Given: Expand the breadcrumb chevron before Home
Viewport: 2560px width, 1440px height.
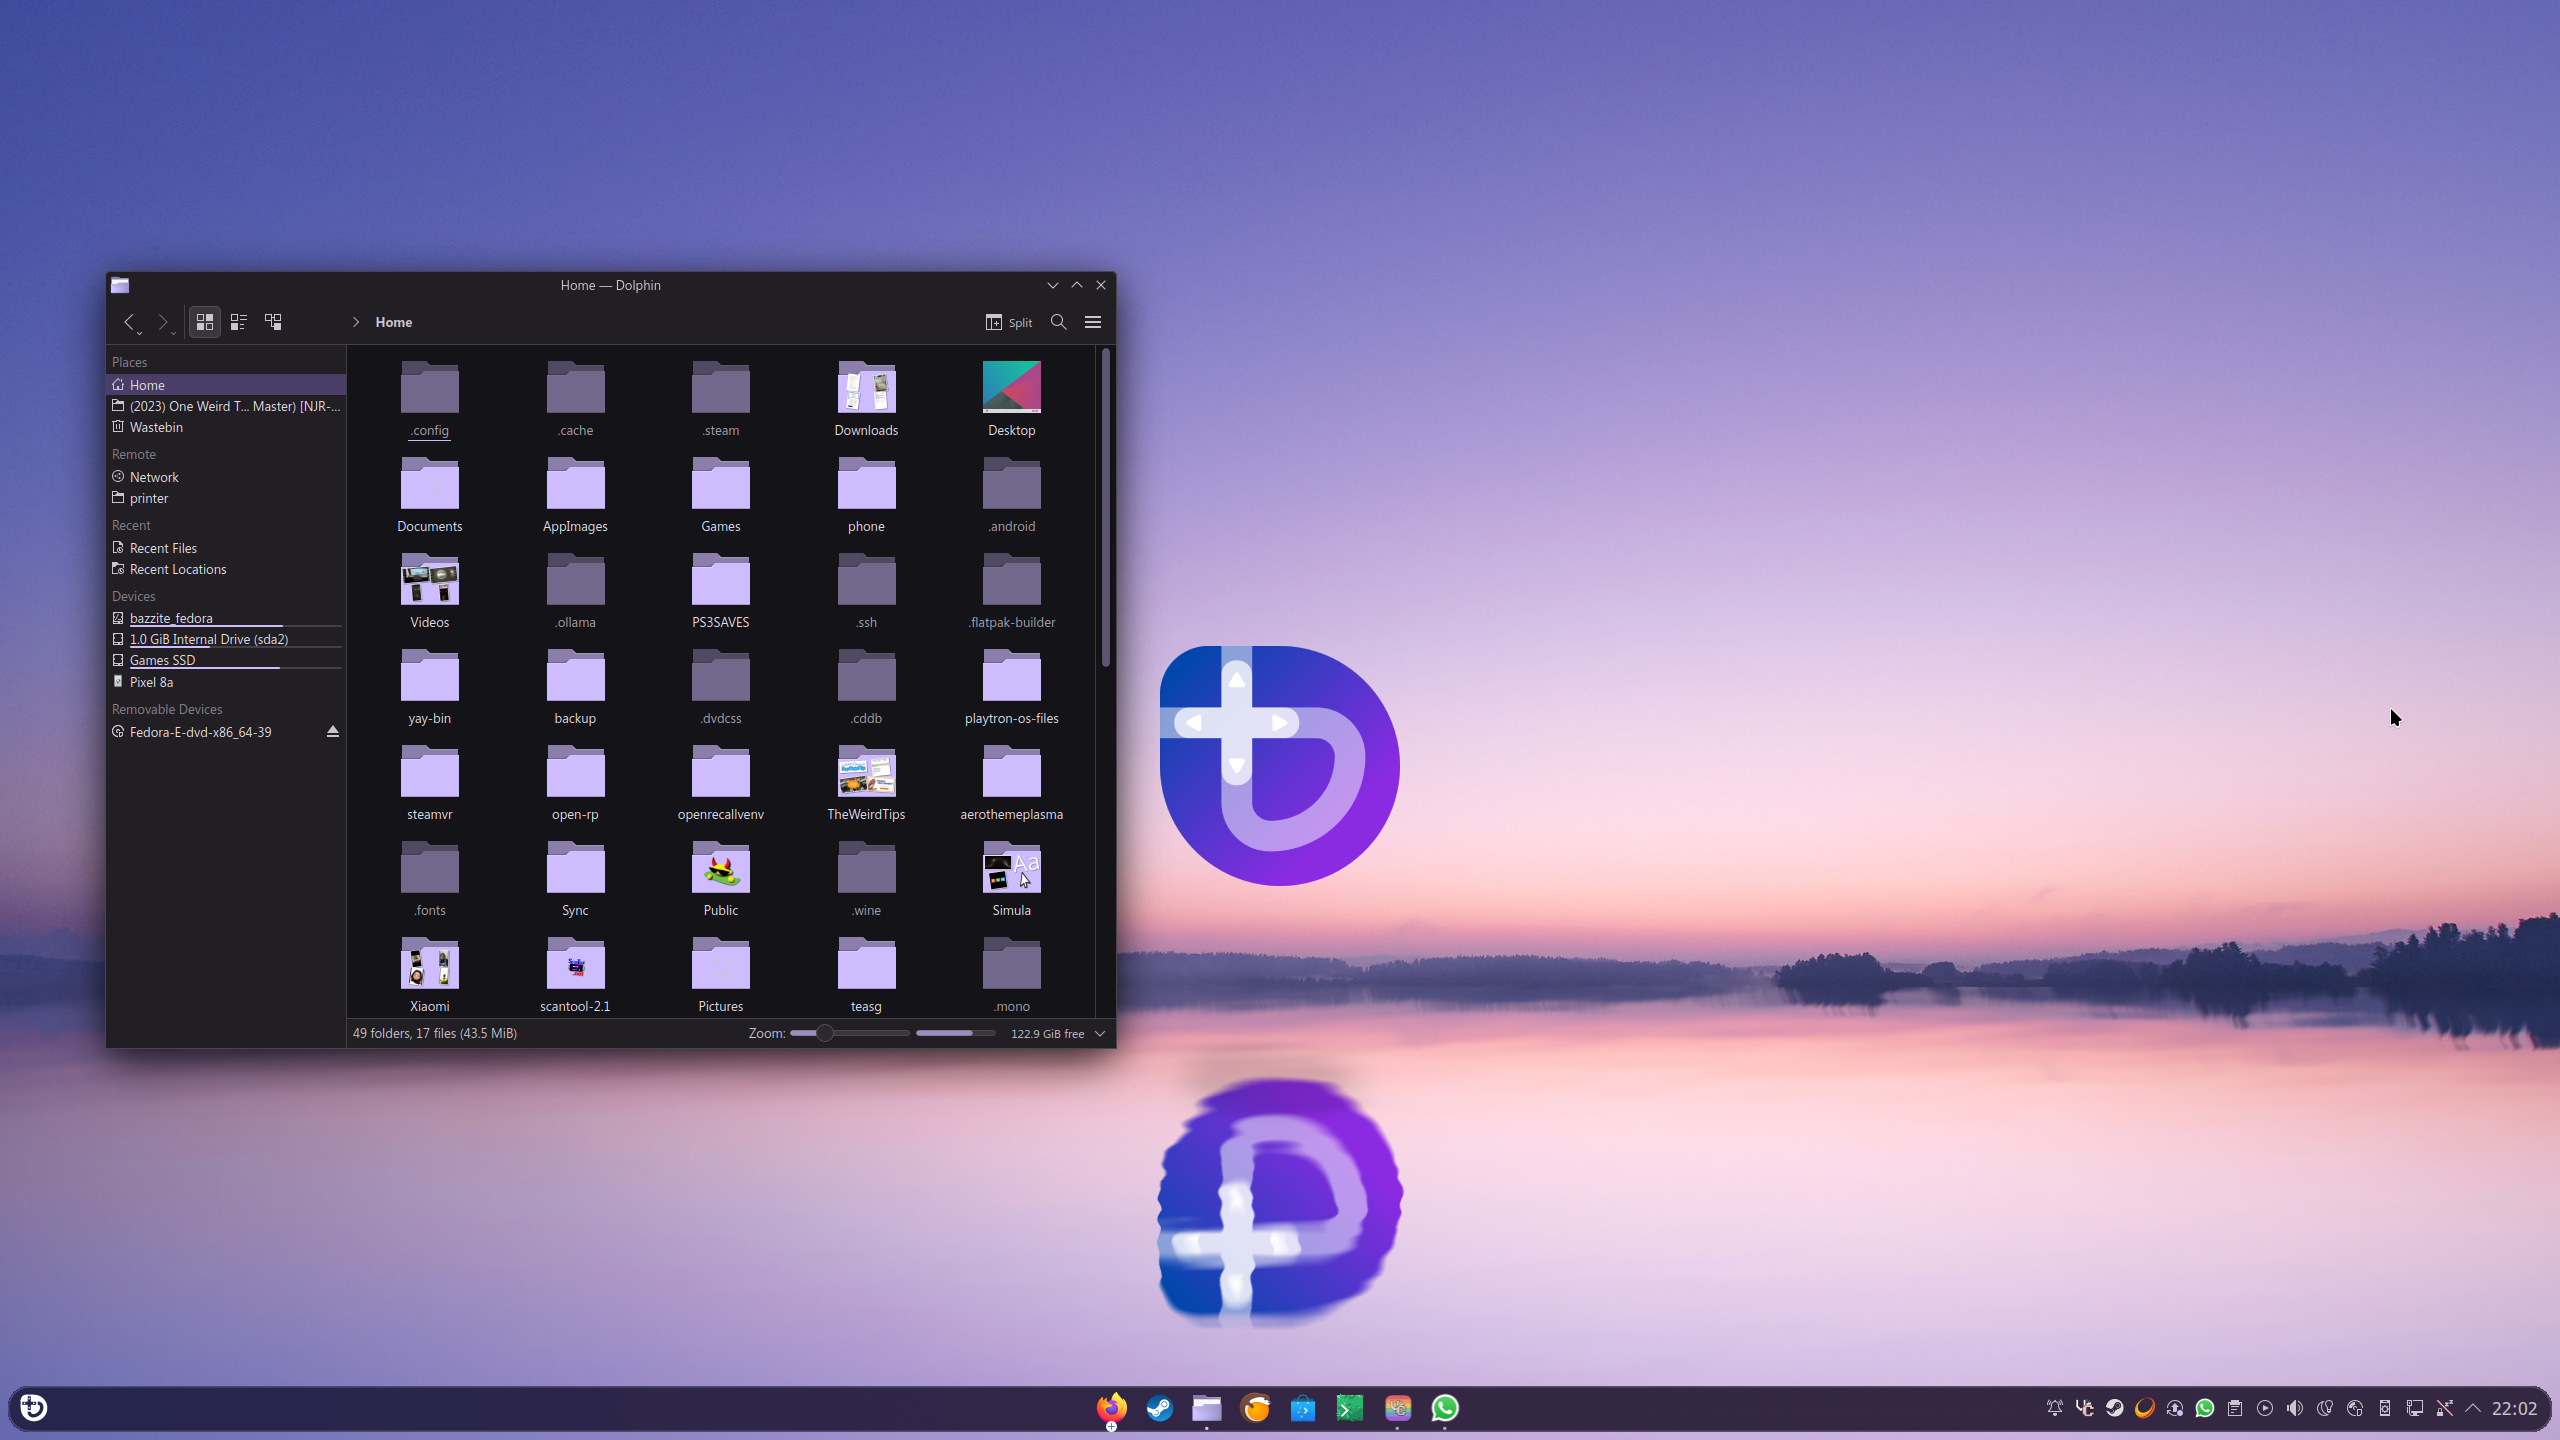Looking at the screenshot, I should coord(355,322).
